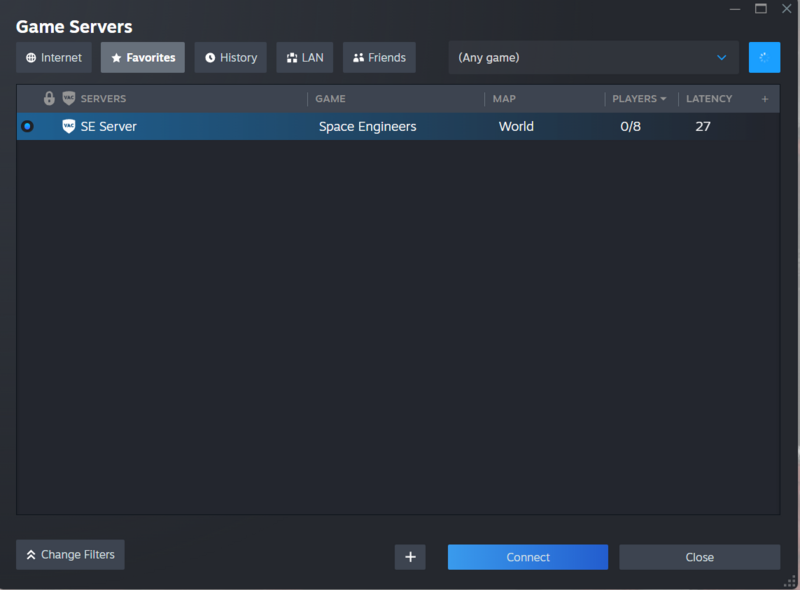This screenshot has height=590, width=800.
Task: Close the Game Servers dialog
Action: click(x=699, y=557)
